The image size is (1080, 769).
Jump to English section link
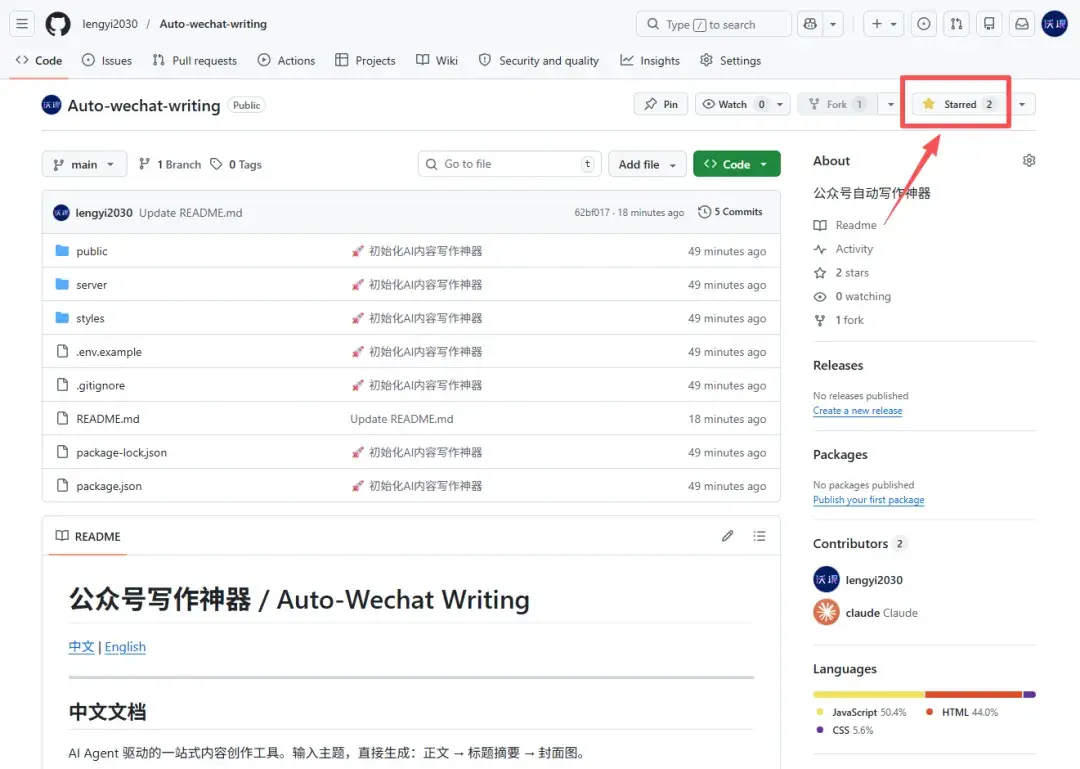[x=125, y=646]
